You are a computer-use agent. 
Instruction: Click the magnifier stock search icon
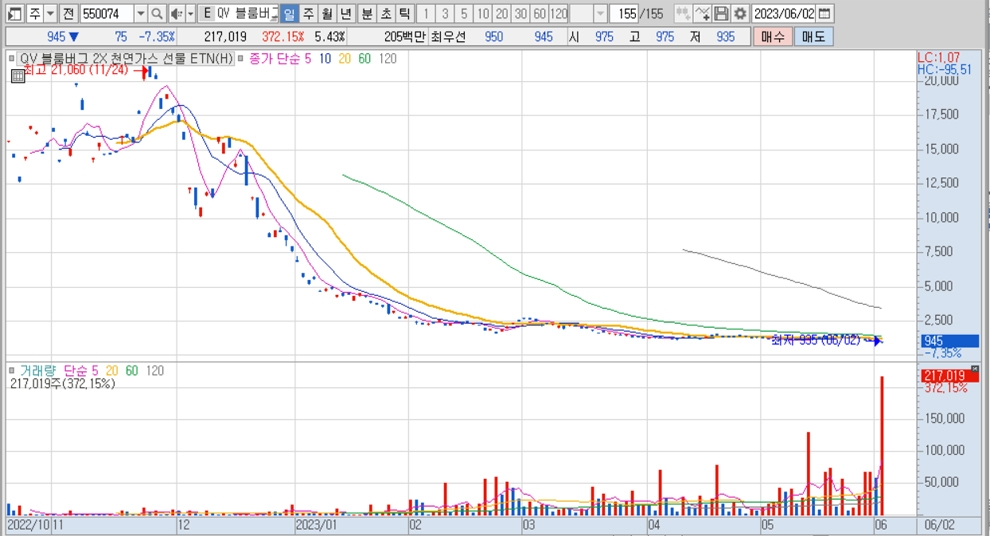(x=159, y=13)
